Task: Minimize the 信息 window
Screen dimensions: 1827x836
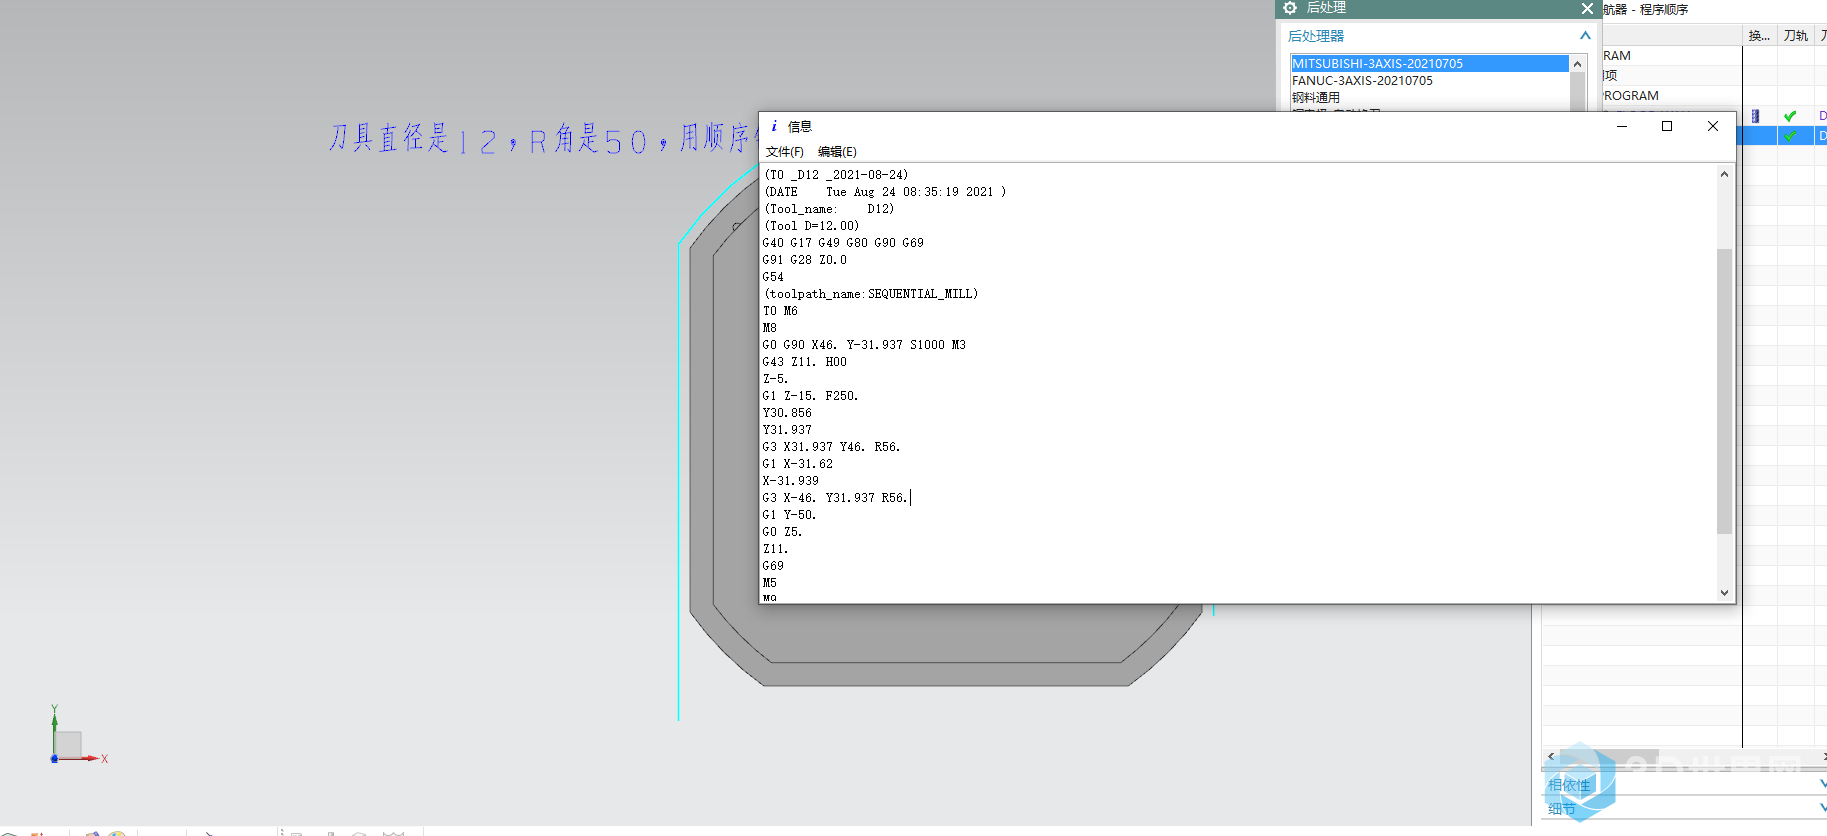Action: 1622,126
